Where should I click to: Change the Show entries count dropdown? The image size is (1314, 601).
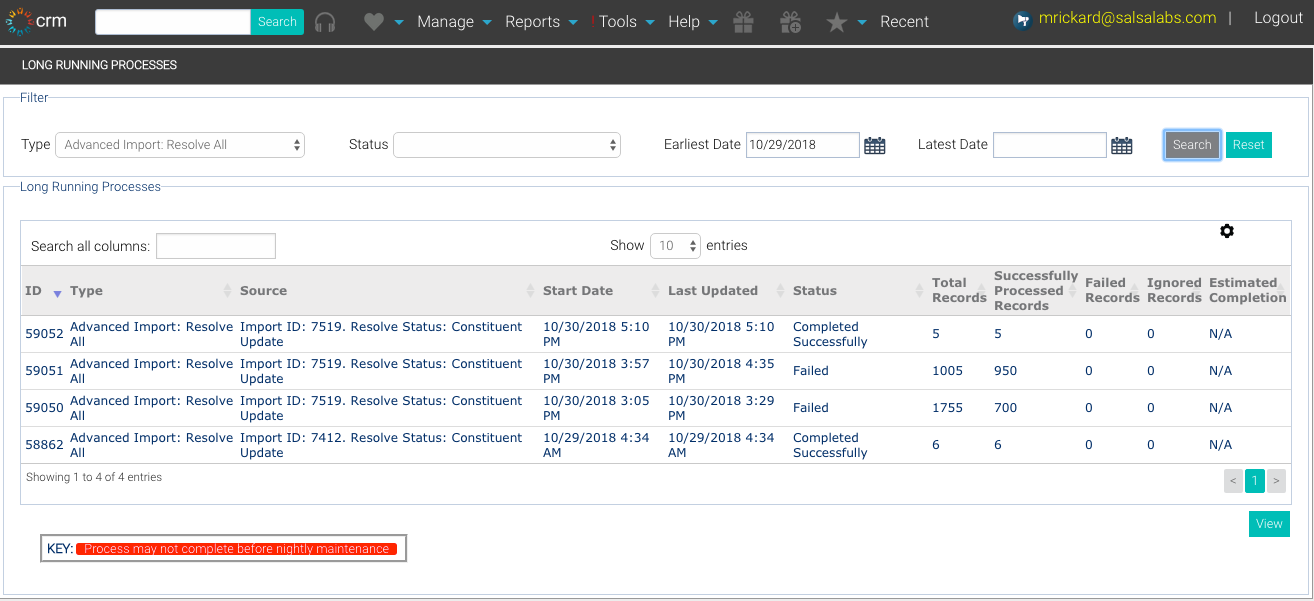[675, 246]
